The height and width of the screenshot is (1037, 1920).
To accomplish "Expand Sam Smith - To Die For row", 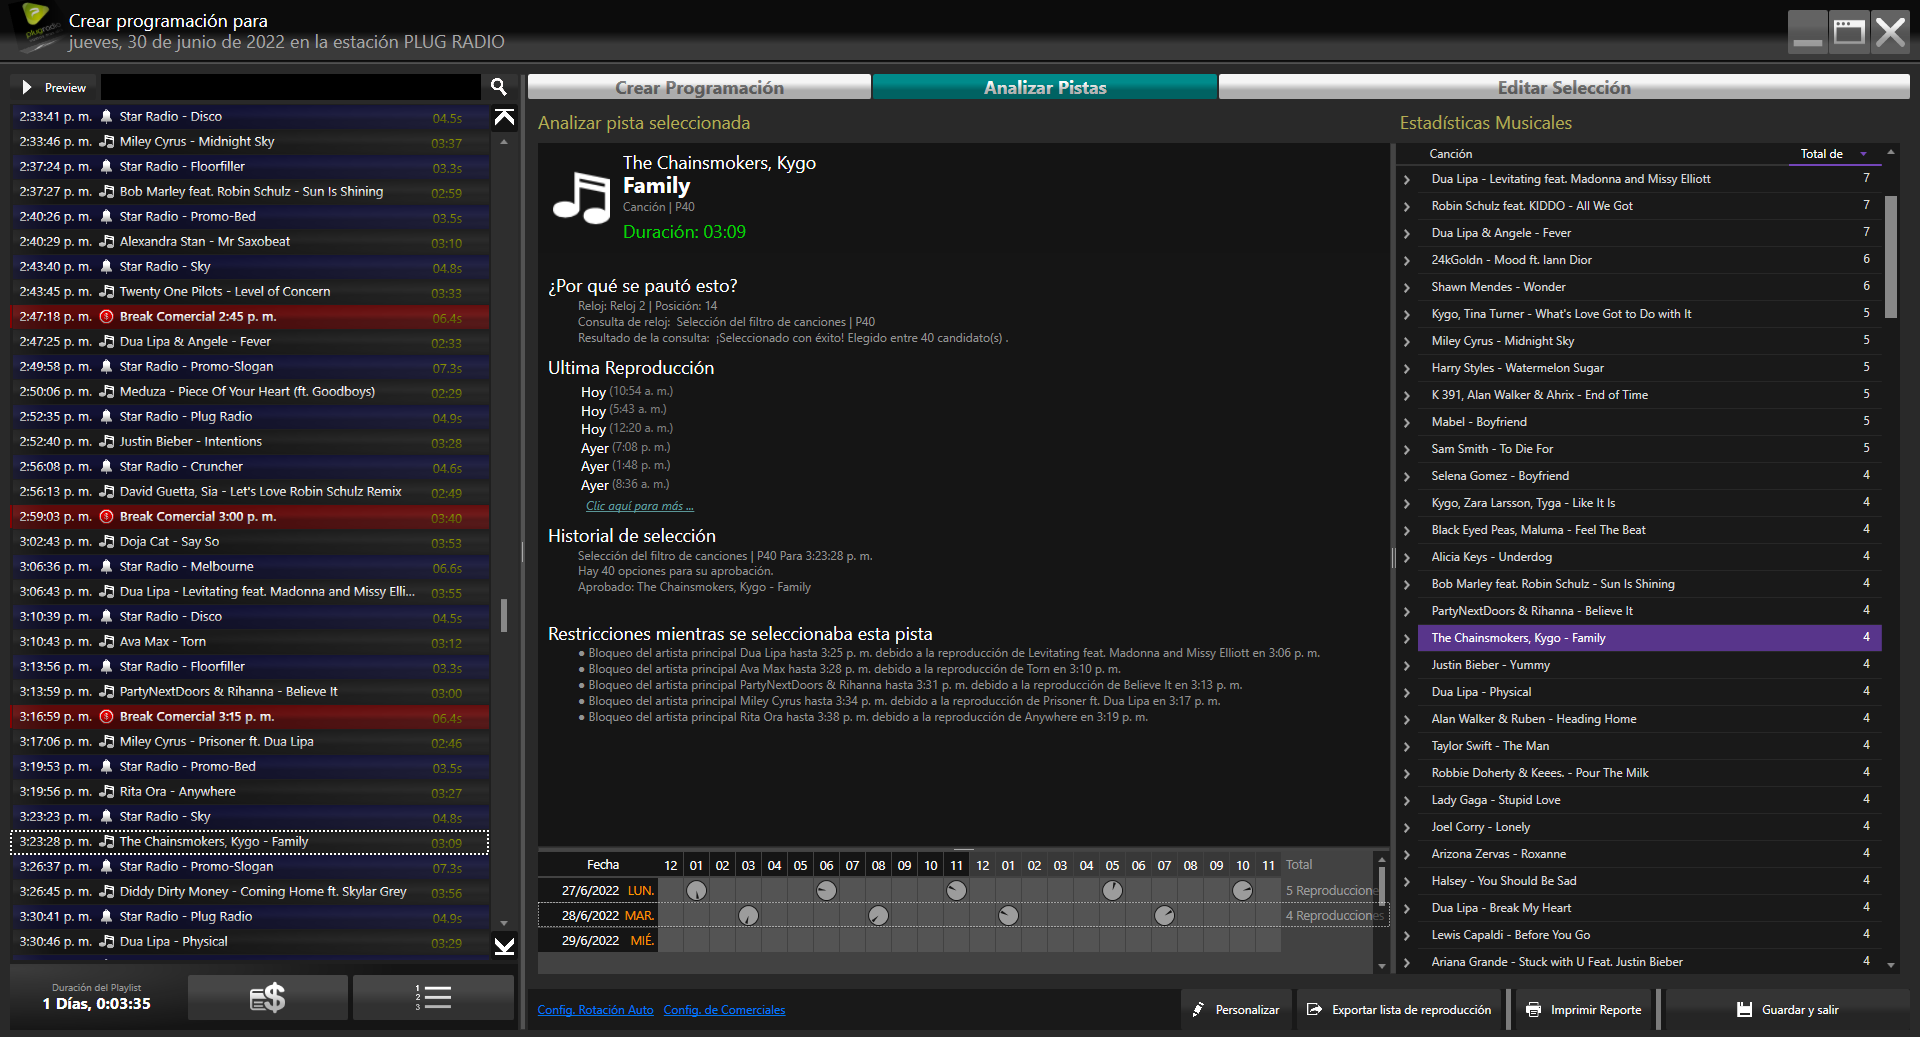I will (x=1407, y=450).
